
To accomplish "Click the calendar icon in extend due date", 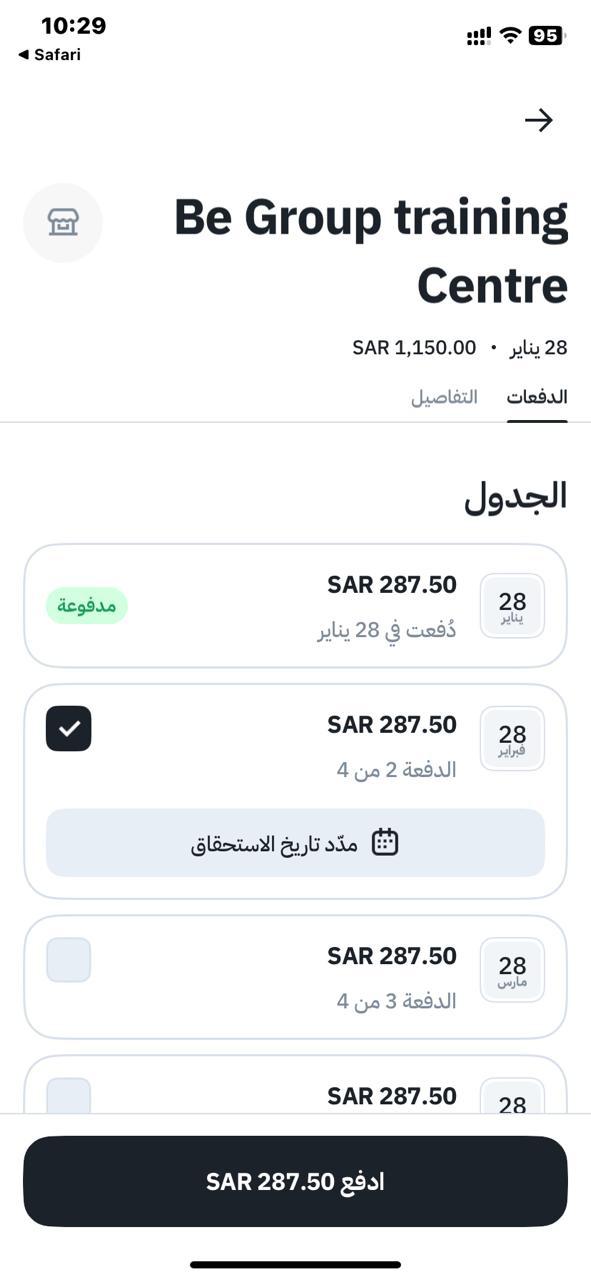I will click(385, 842).
